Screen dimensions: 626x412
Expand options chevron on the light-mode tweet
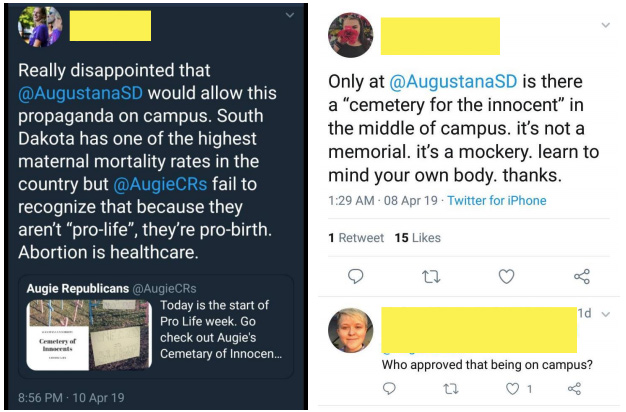tap(606, 25)
